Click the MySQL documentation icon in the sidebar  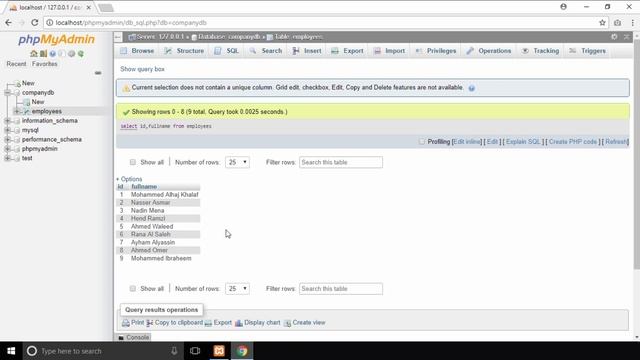[x=62, y=53]
